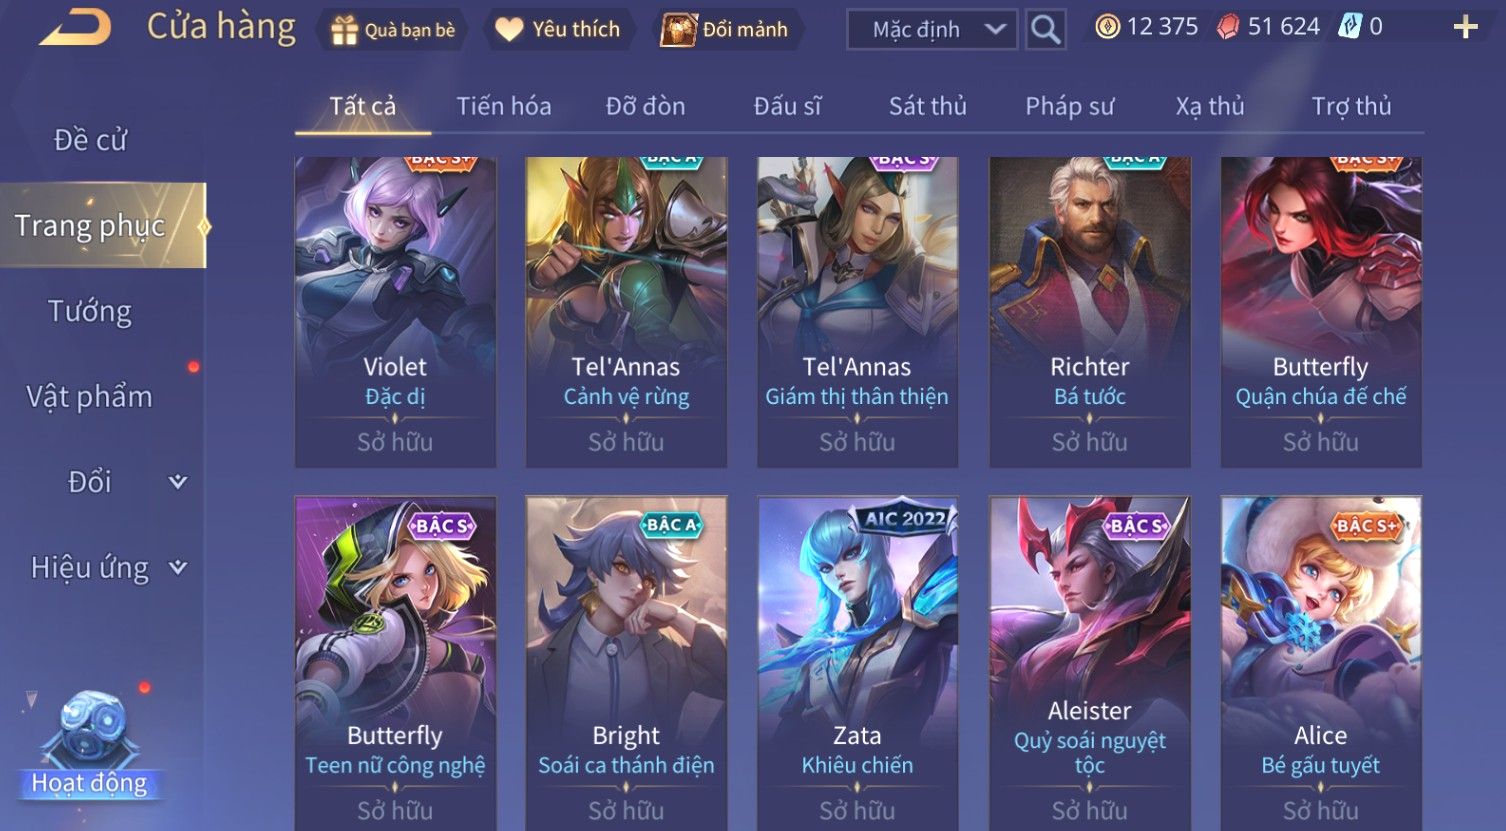Click the back arrow icon
Screen dimensions: 1506x831
point(75,28)
